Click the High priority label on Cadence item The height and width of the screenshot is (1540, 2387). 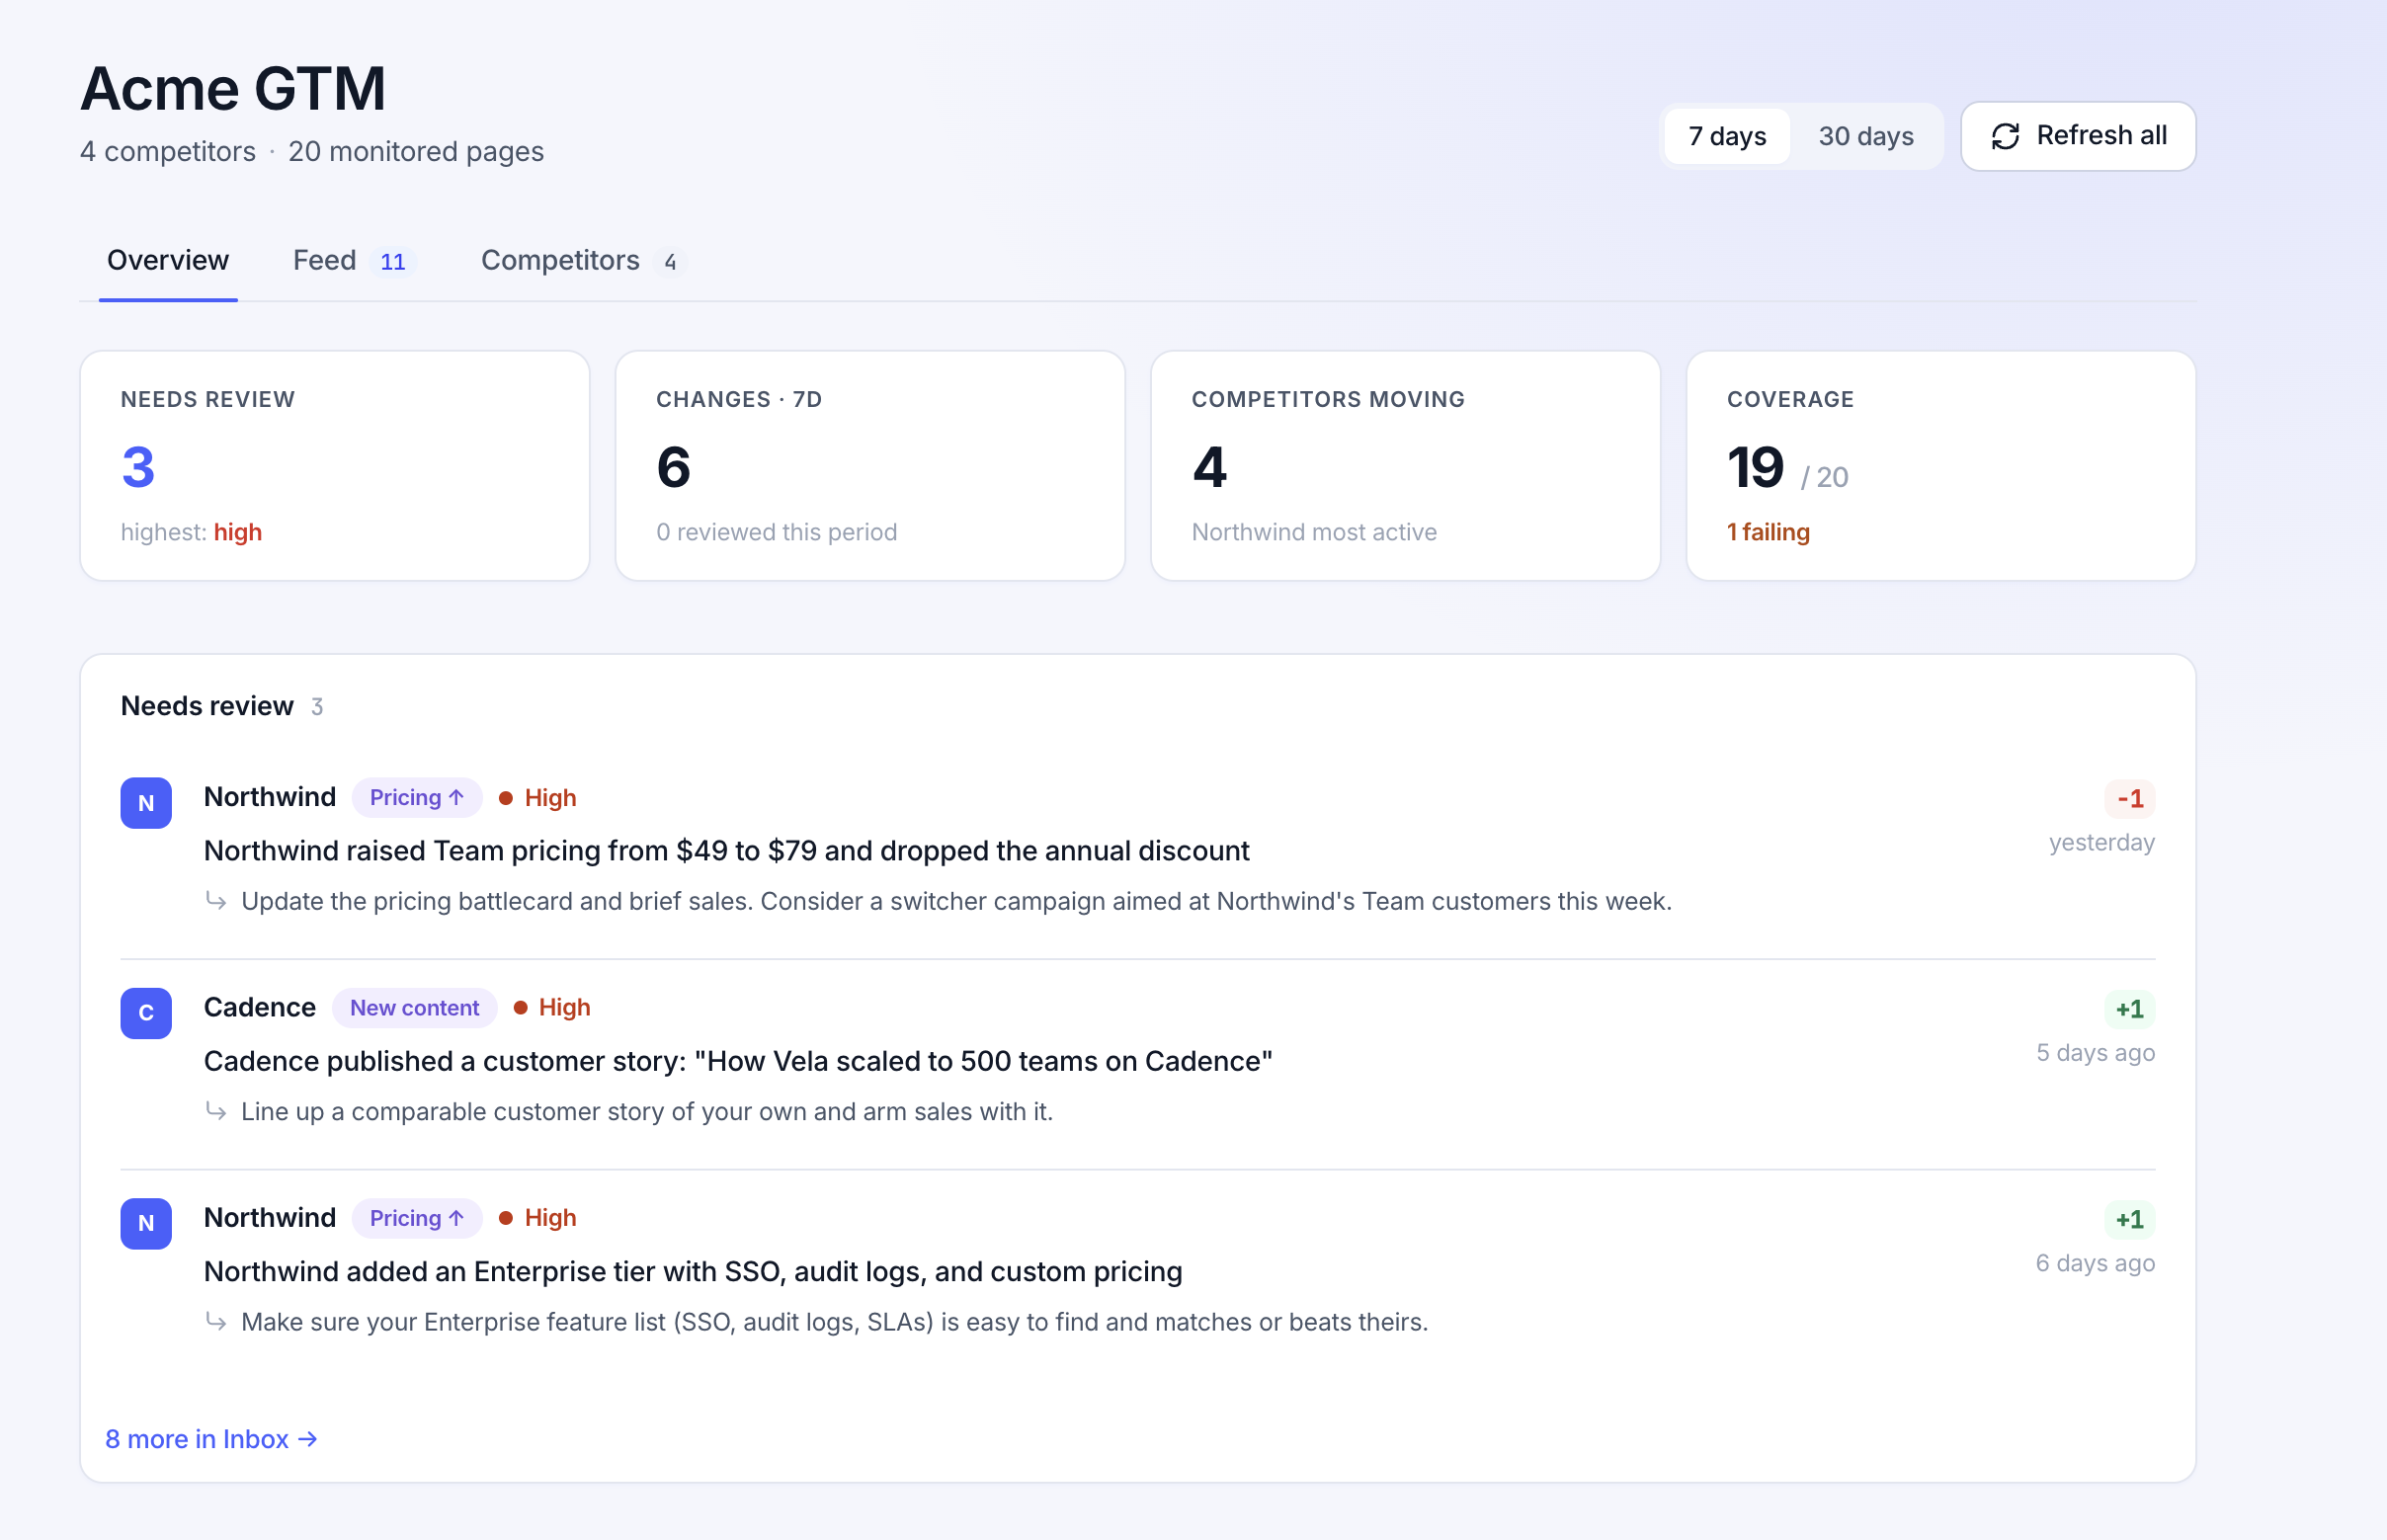[565, 1008]
